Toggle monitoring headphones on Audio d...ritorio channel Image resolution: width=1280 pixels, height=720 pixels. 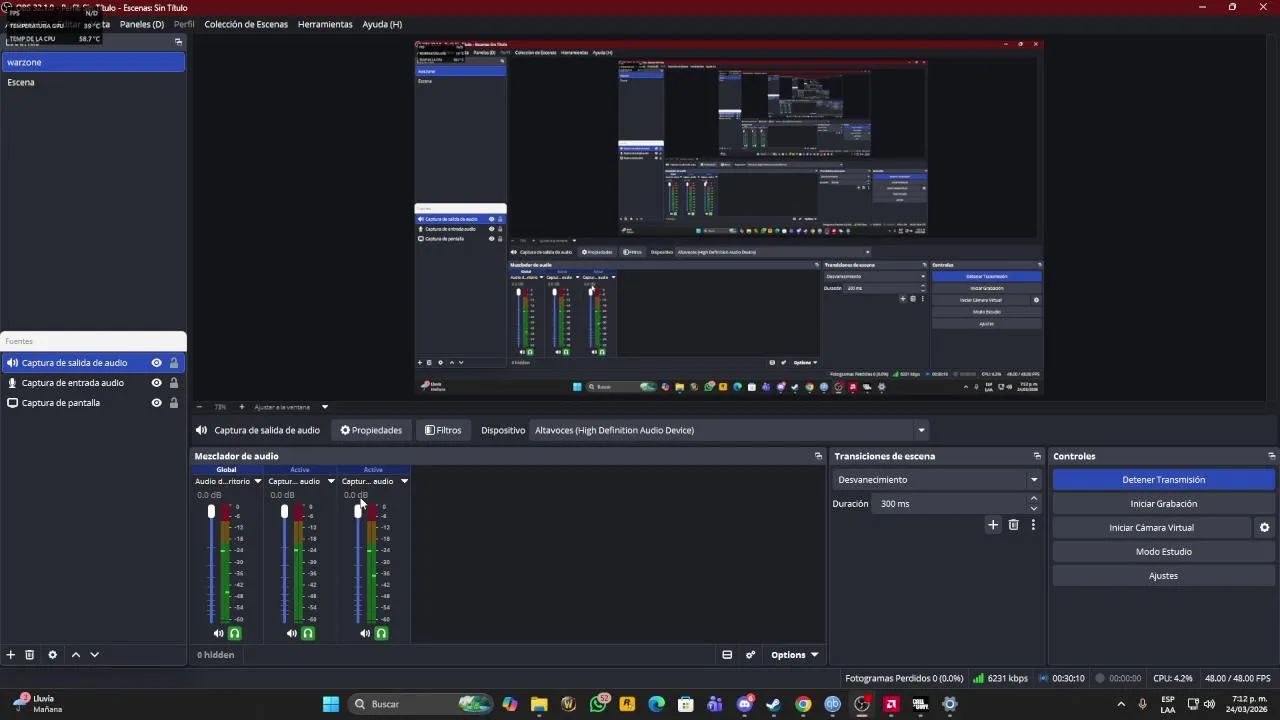click(x=235, y=633)
